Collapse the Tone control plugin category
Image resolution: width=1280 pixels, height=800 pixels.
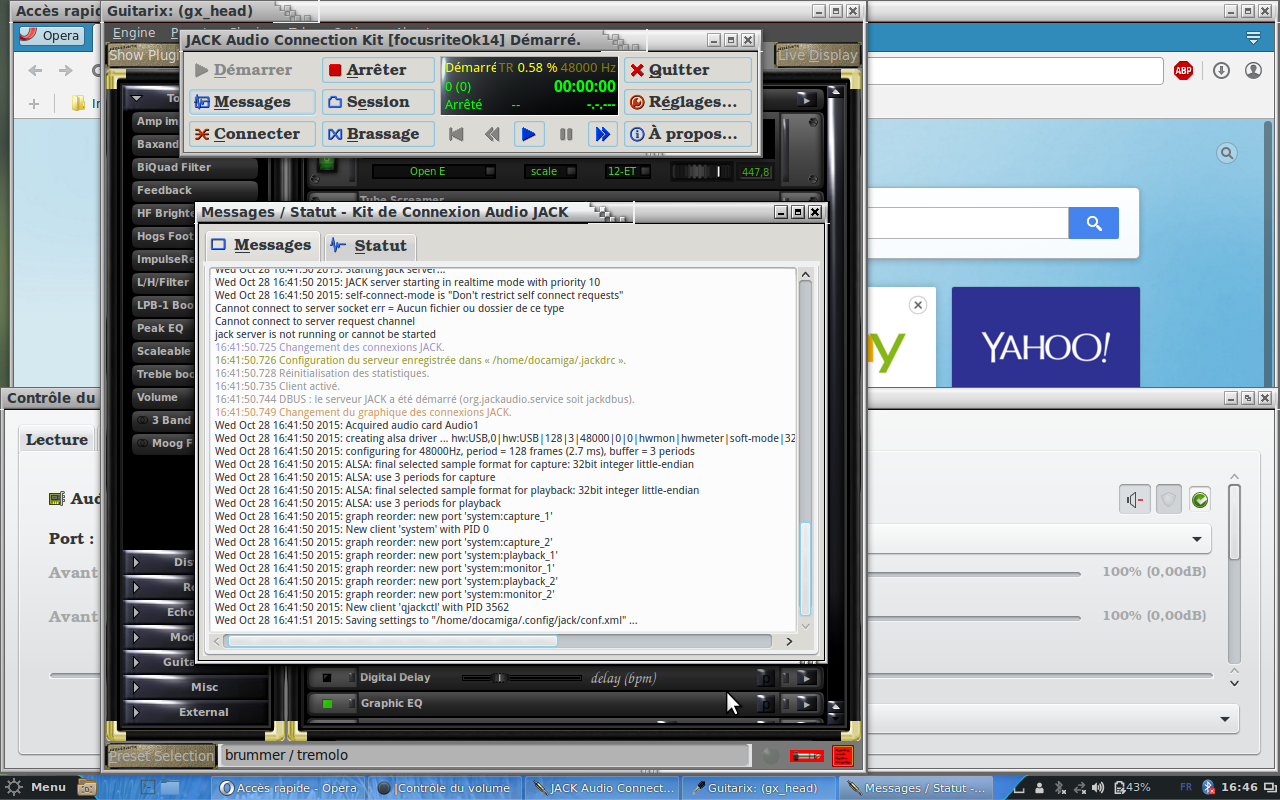click(x=137, y=98)
